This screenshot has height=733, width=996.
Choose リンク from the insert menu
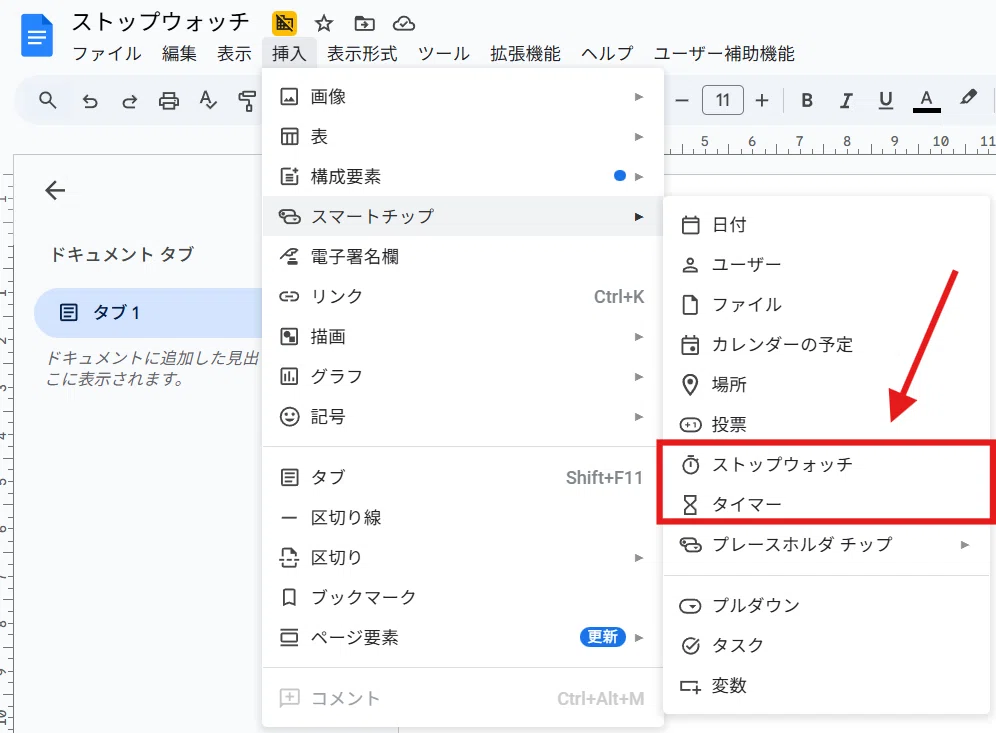coord(462,297)
